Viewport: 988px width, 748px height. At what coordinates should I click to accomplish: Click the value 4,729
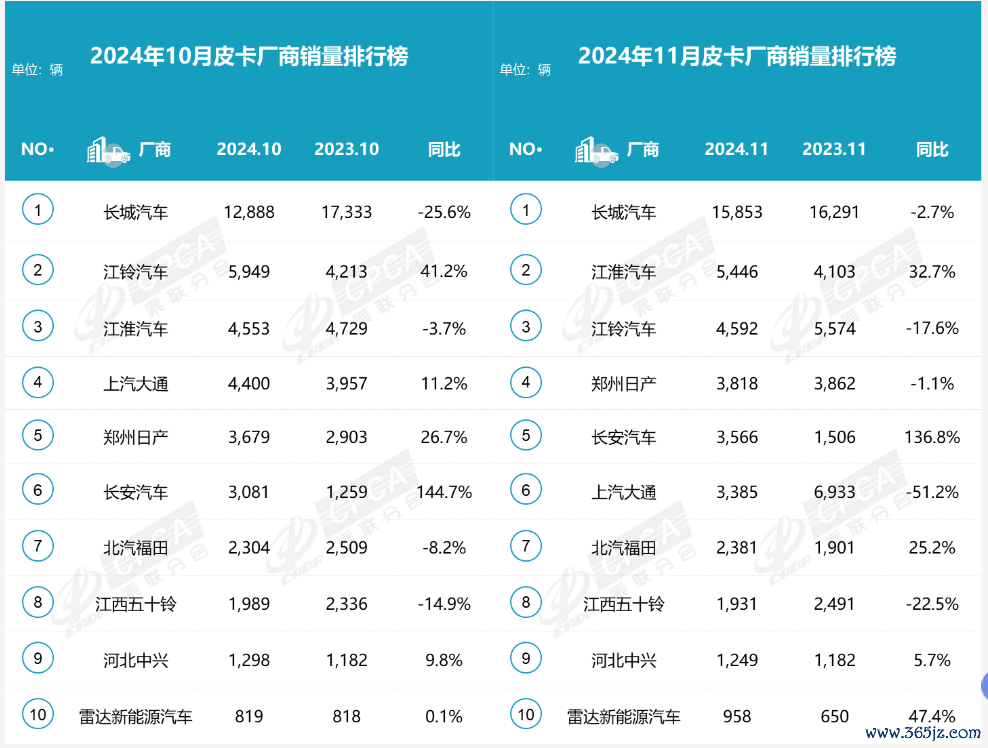tap(347, 329)
